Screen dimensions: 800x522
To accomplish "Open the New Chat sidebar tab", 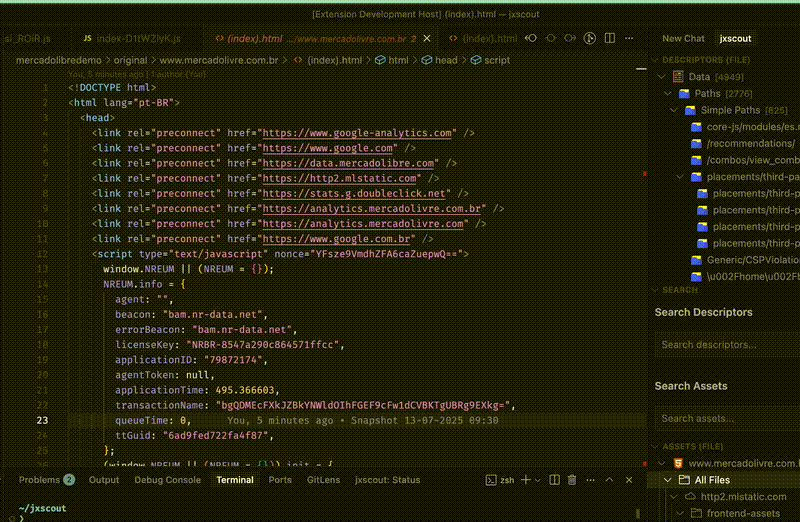I will pos(683,38).
